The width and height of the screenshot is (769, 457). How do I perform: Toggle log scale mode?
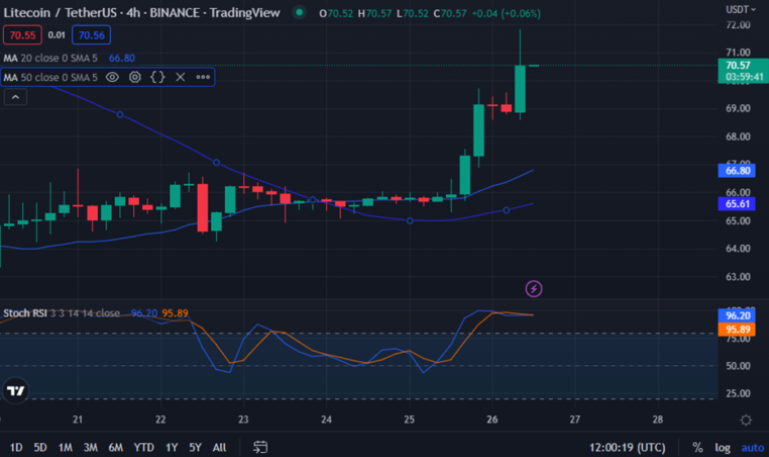click(722, 447)
